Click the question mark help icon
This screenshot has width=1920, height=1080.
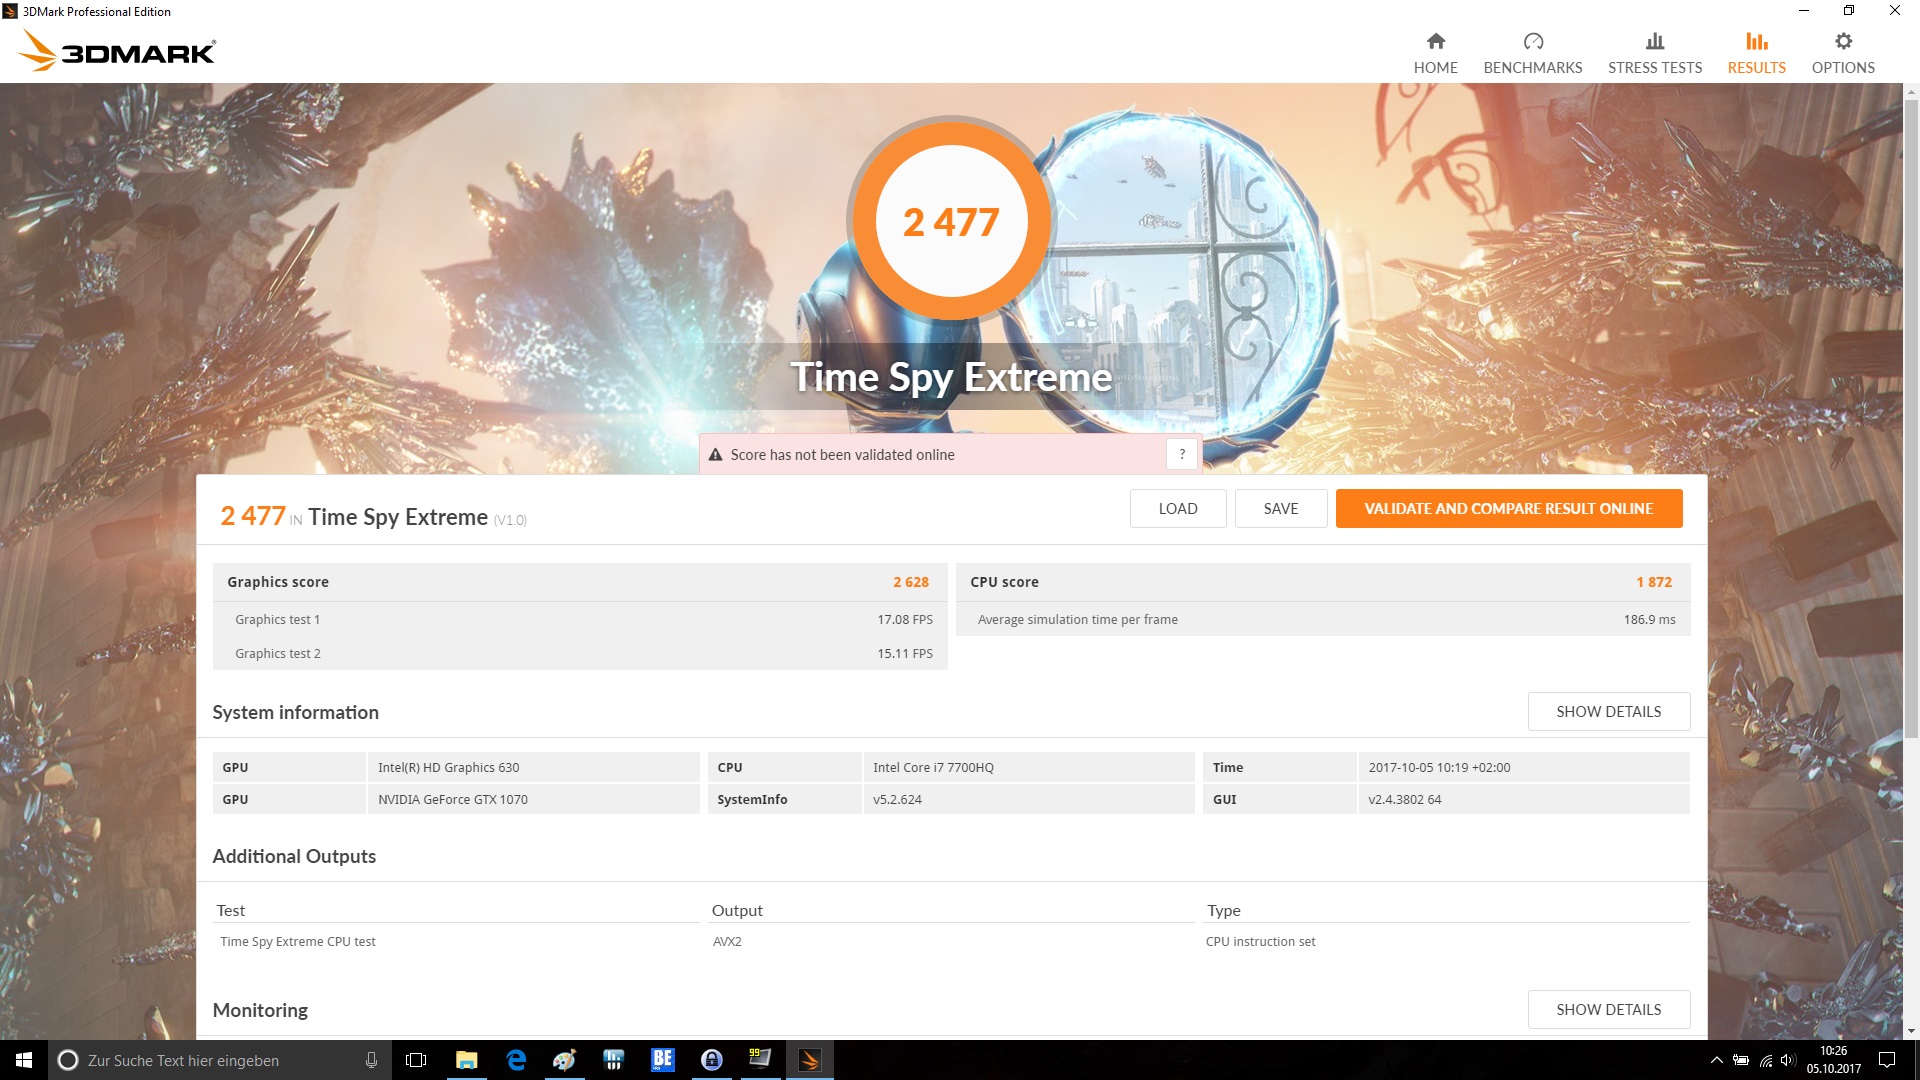[x=1181, y=454]
